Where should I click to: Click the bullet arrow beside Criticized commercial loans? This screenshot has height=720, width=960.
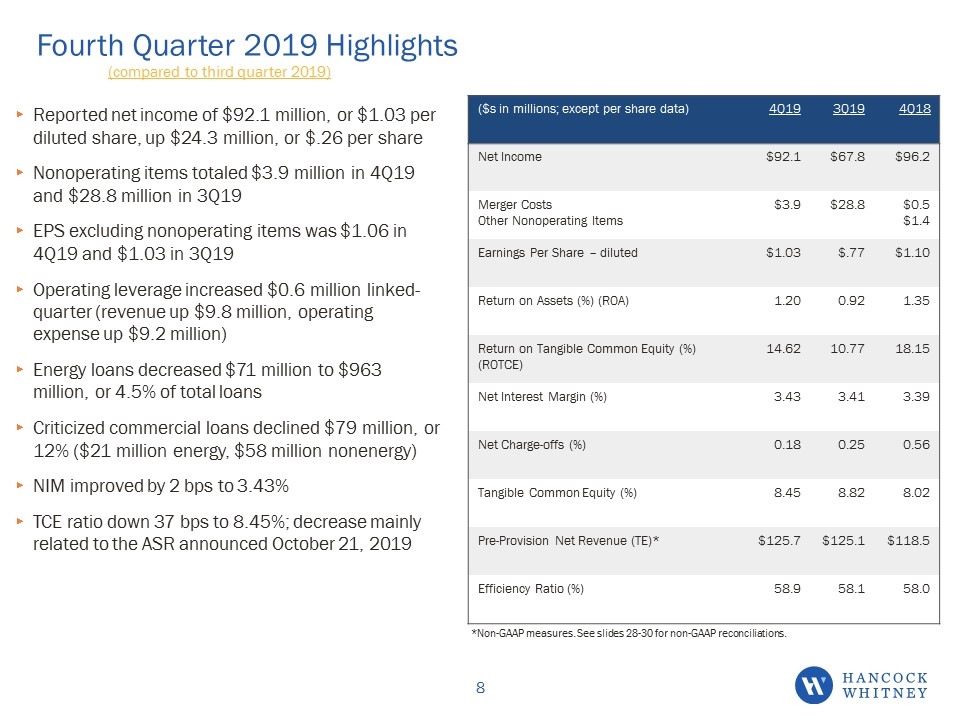click(x=20, y=427)
